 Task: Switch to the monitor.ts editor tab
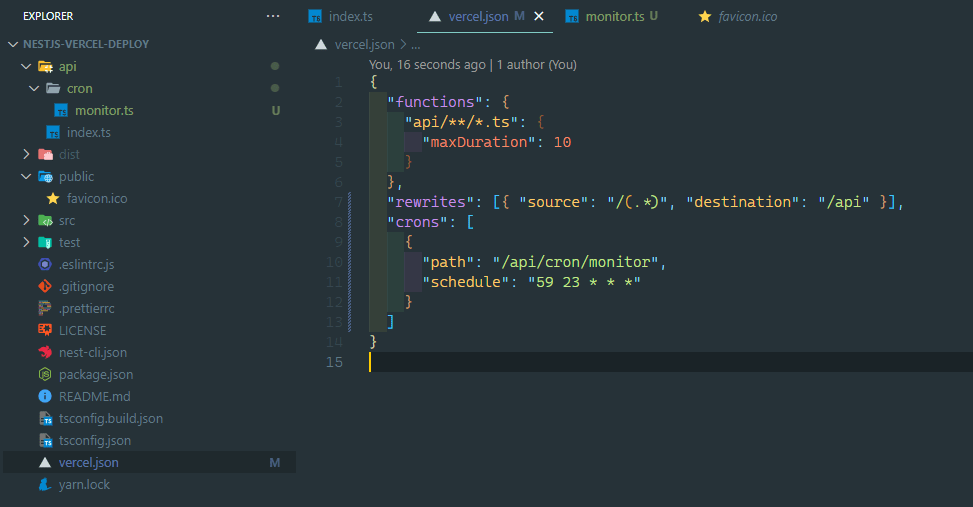(x=614, y=17)
